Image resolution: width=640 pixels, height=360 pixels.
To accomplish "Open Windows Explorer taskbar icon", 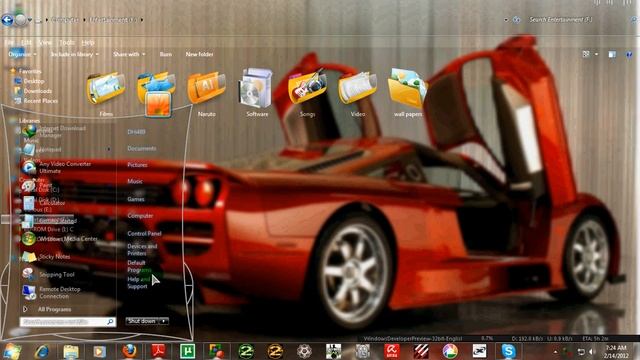I will coord(71,351).
